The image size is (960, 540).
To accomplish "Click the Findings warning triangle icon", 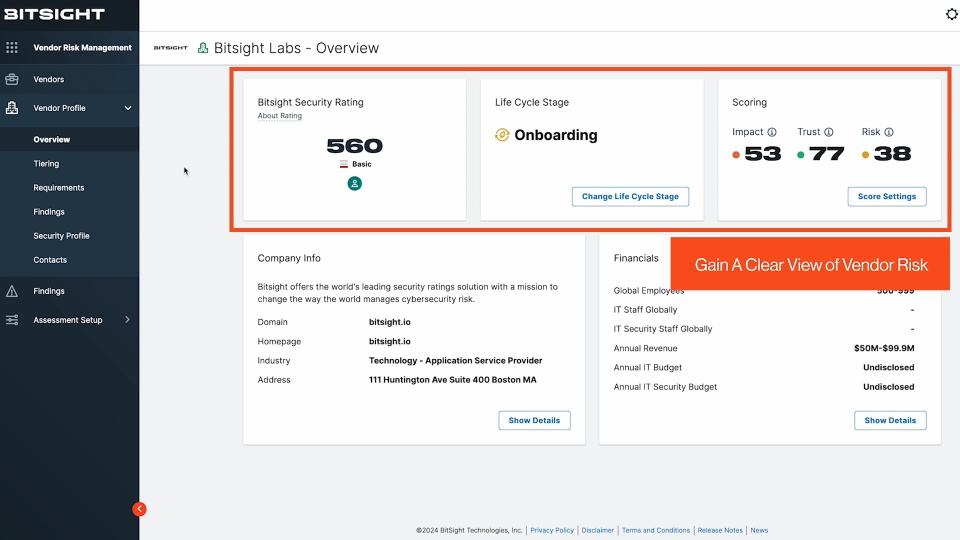I will [12, 291].
